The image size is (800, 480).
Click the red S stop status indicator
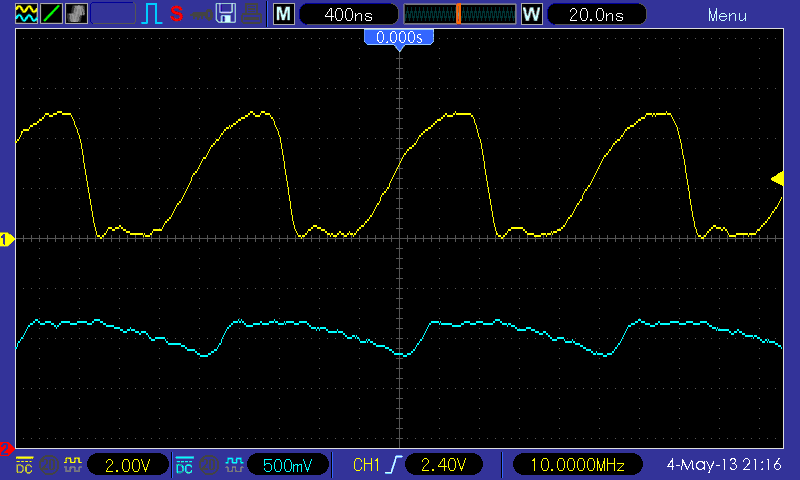tap(177, 14)
